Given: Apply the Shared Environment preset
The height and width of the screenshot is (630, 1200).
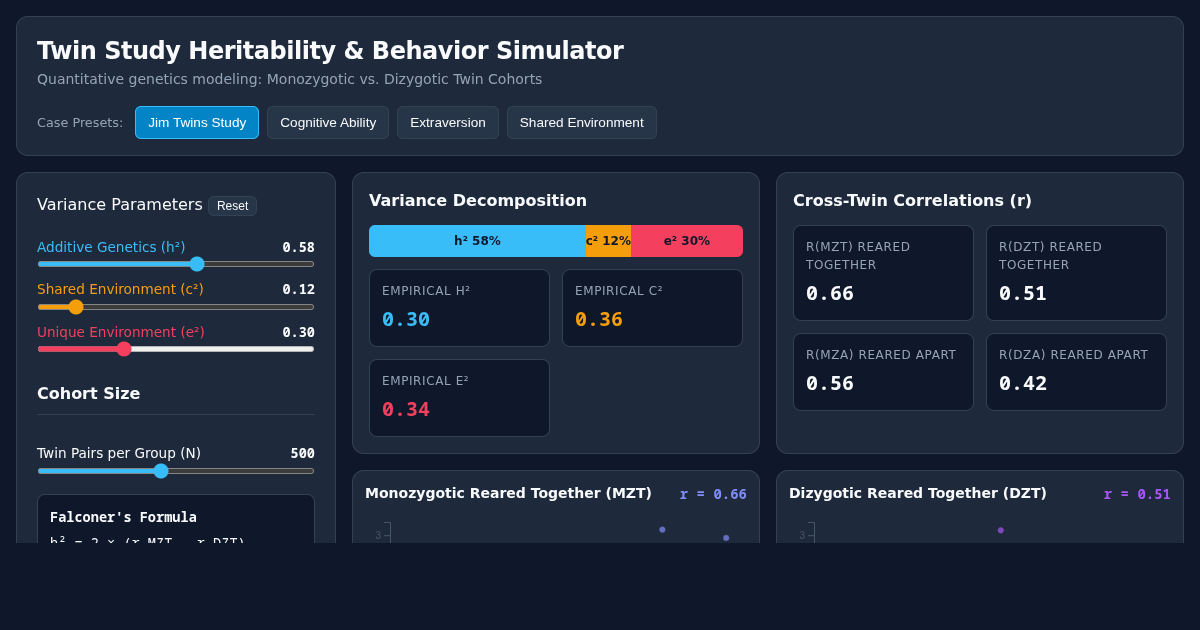Looking at the screenshot, I should point(582,123).
